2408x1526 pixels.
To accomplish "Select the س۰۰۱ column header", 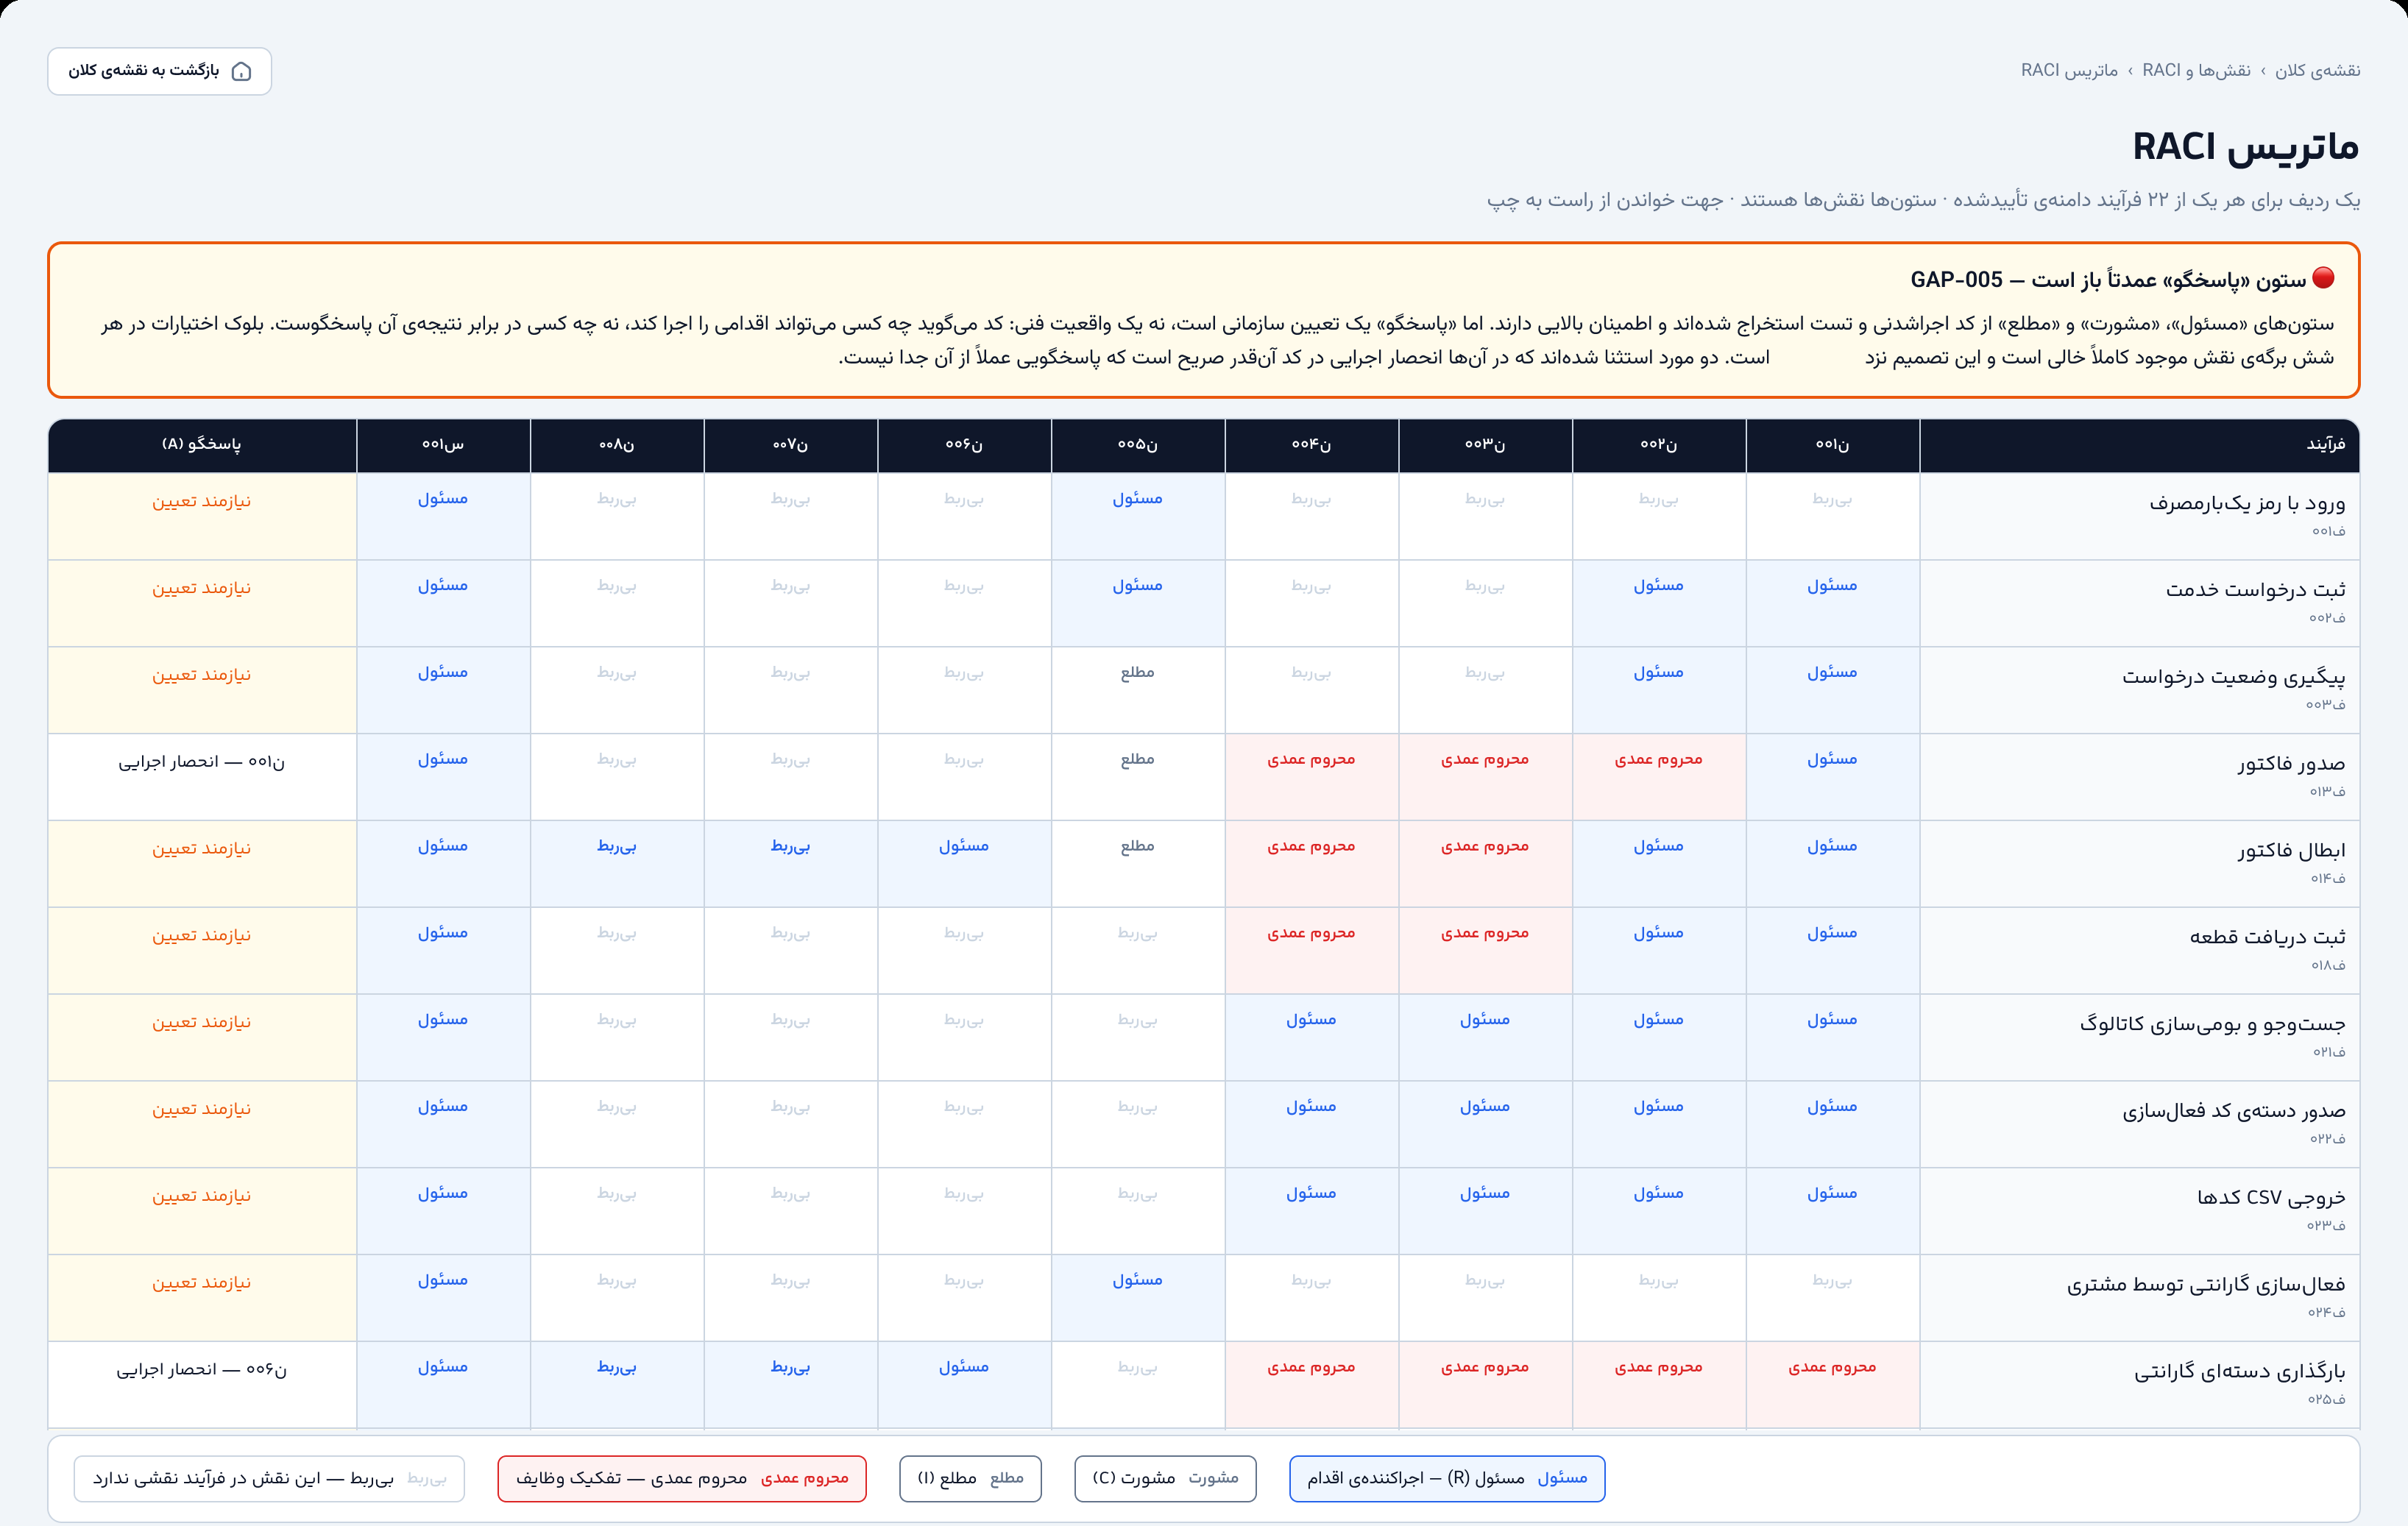I will 443,445.
